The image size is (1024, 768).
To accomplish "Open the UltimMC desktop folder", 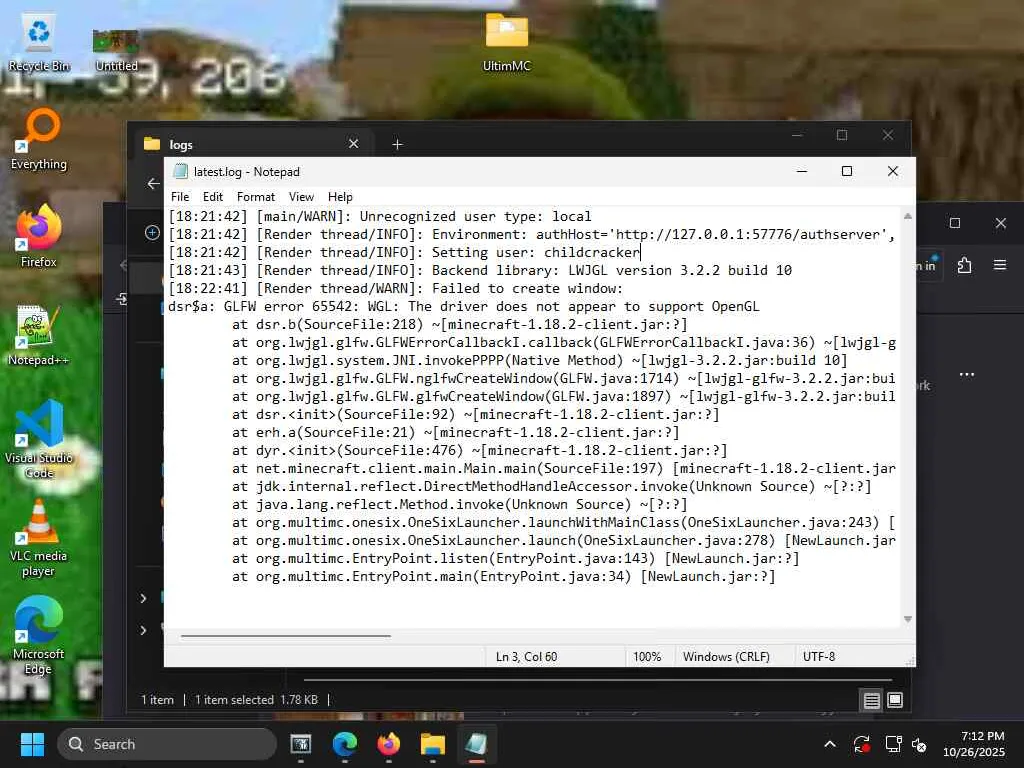I will click(506, 43).
